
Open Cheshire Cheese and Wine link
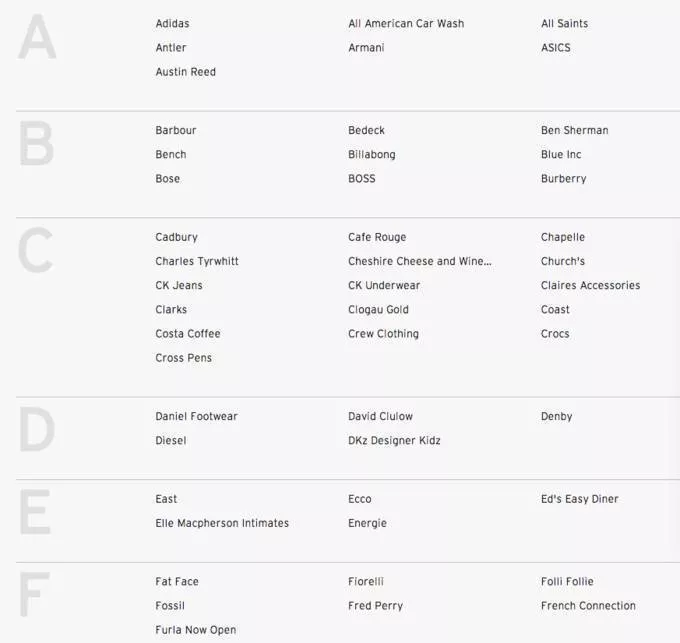click(x=420, y=262)
